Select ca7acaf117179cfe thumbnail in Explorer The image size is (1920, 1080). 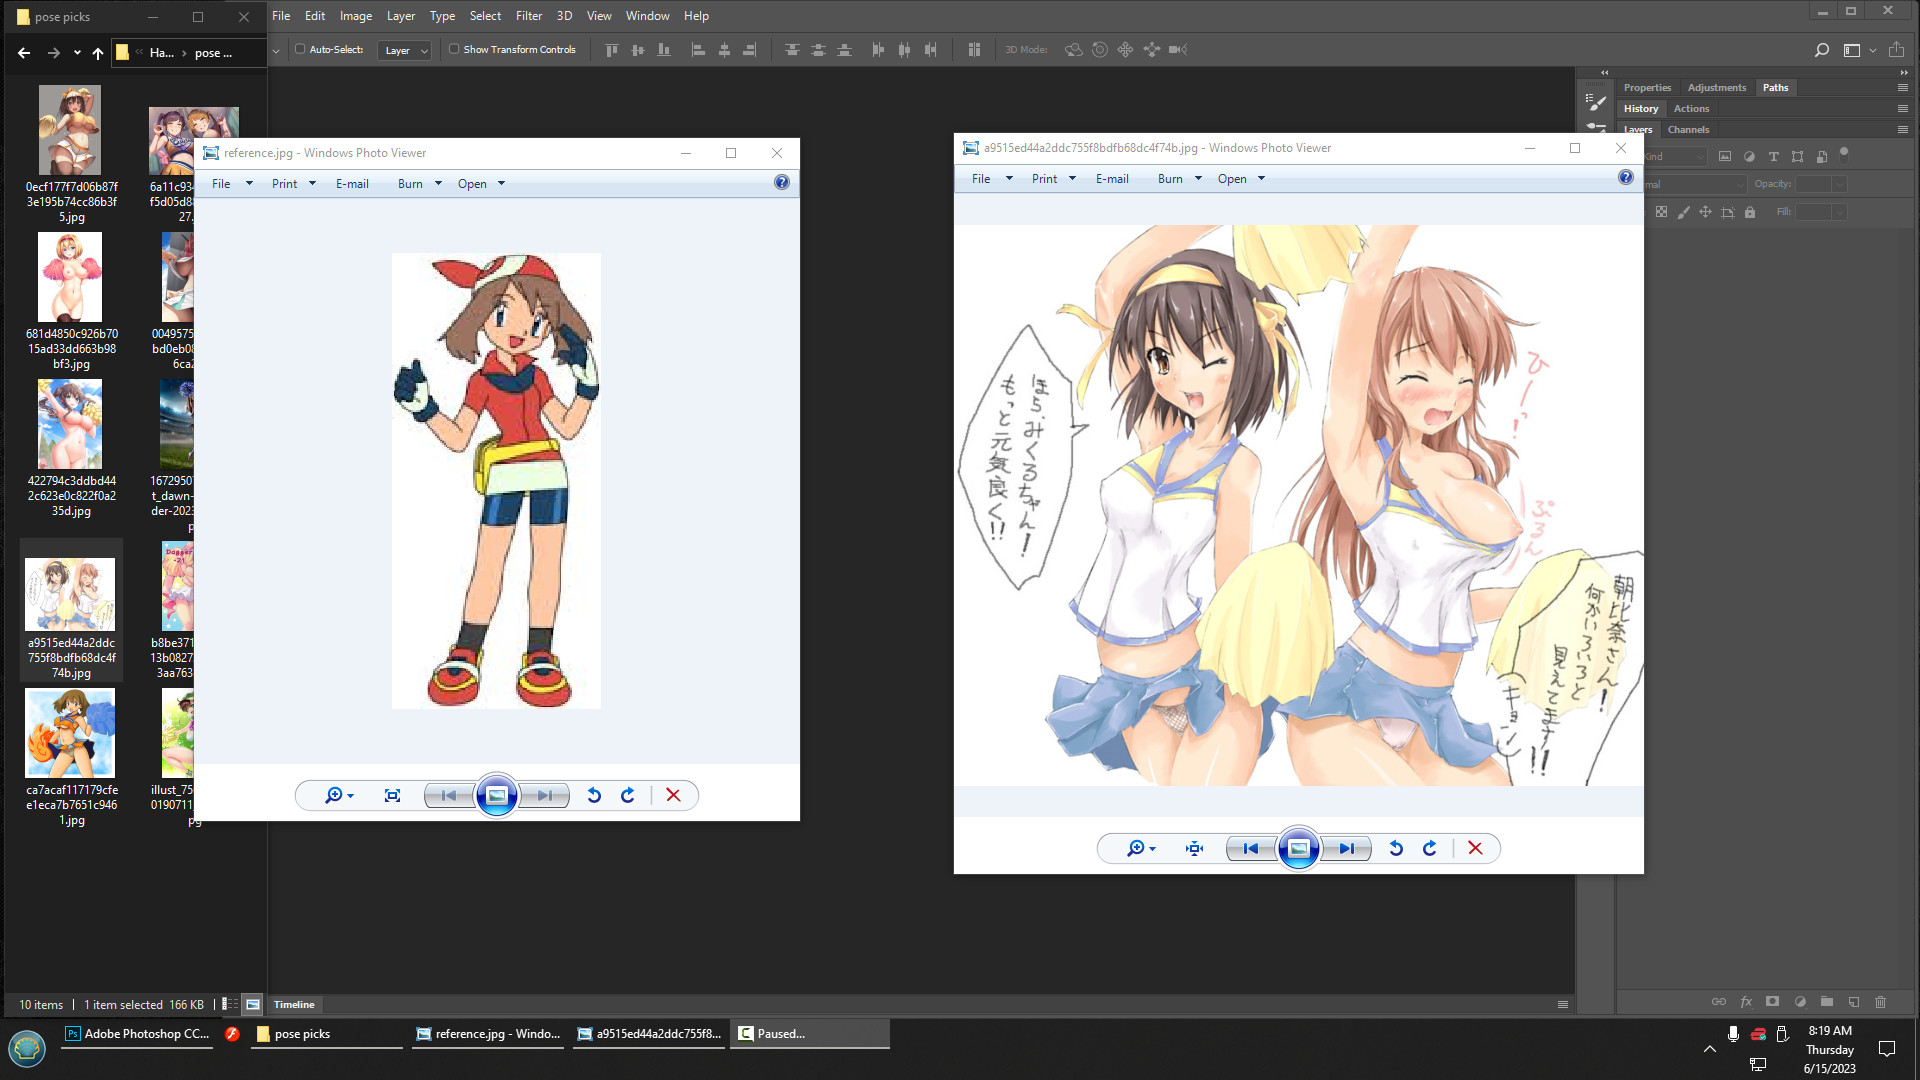coord(70,734)
